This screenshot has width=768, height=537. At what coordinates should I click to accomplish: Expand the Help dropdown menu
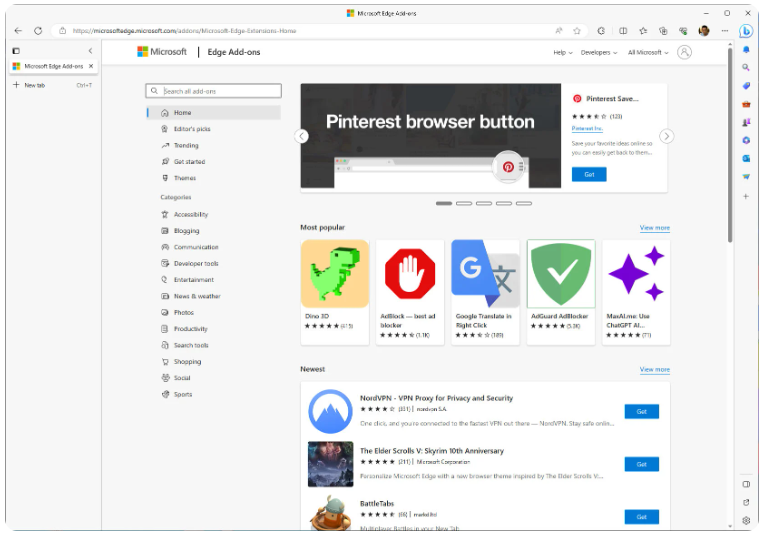pyautogui.click(x=562, y=52)
